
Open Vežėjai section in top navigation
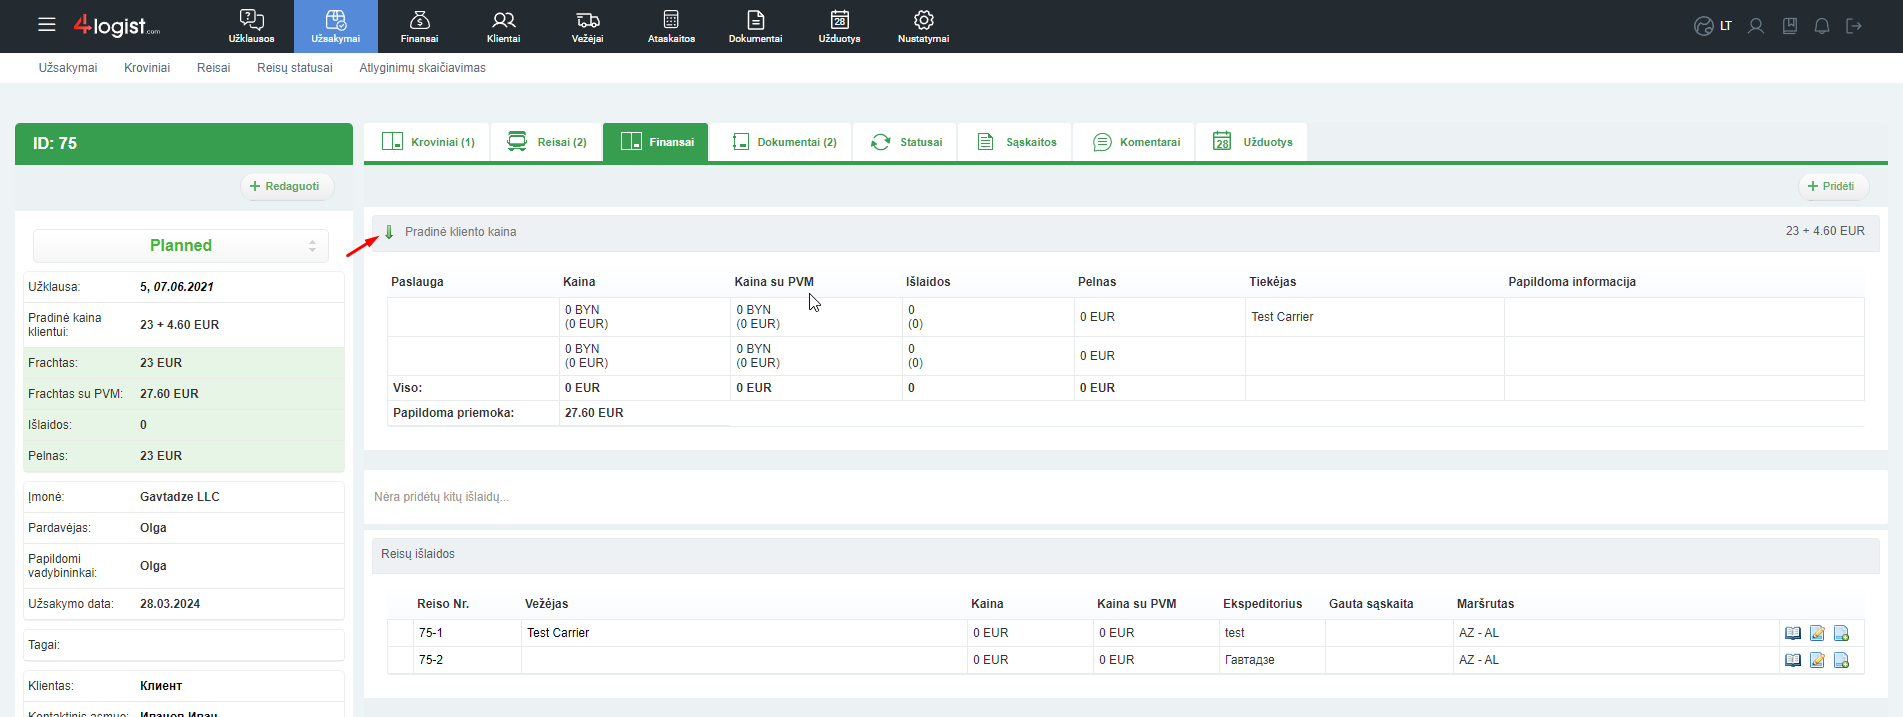point(588,26)
